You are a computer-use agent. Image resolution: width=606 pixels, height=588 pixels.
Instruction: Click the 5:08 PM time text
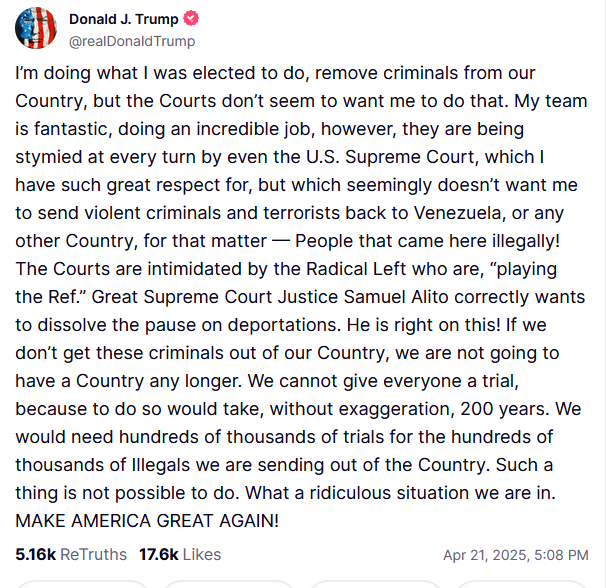click(561, 555)
